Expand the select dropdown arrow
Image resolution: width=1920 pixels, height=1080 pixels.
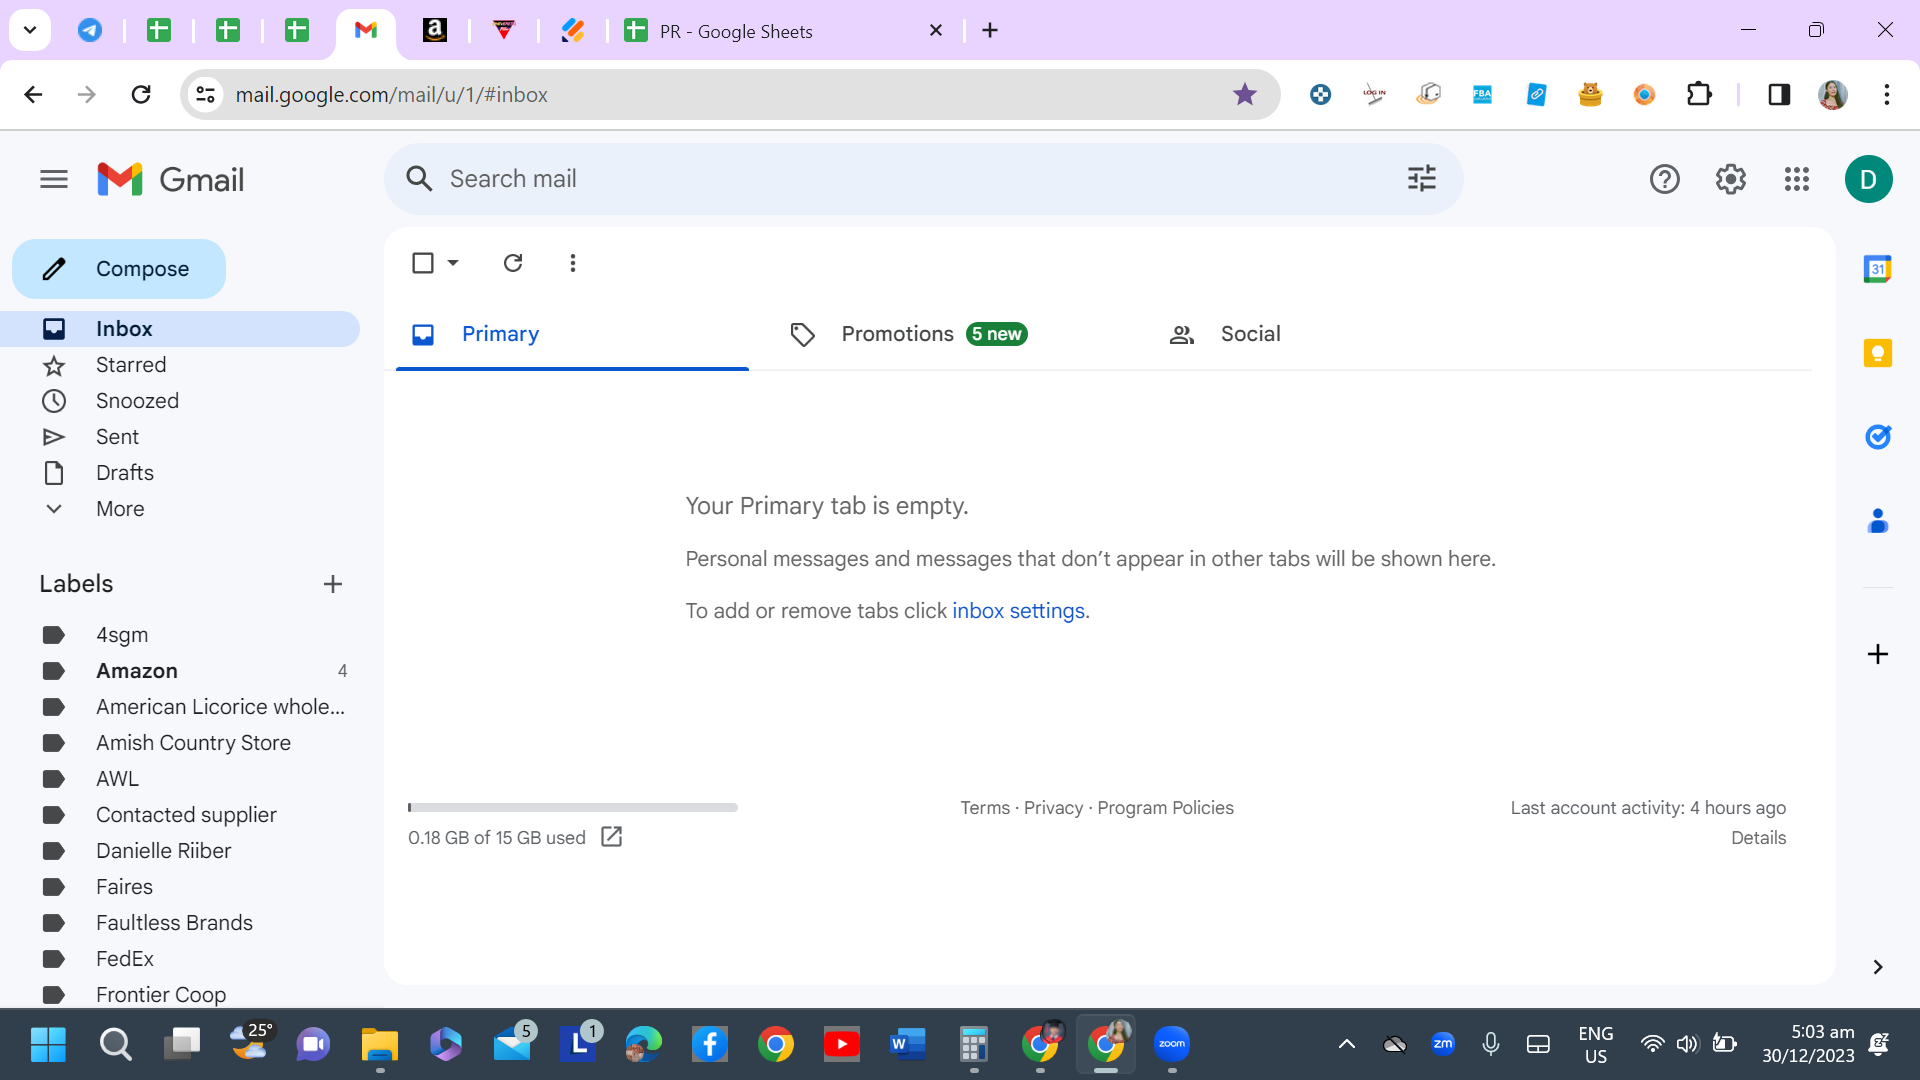[453, 263]
